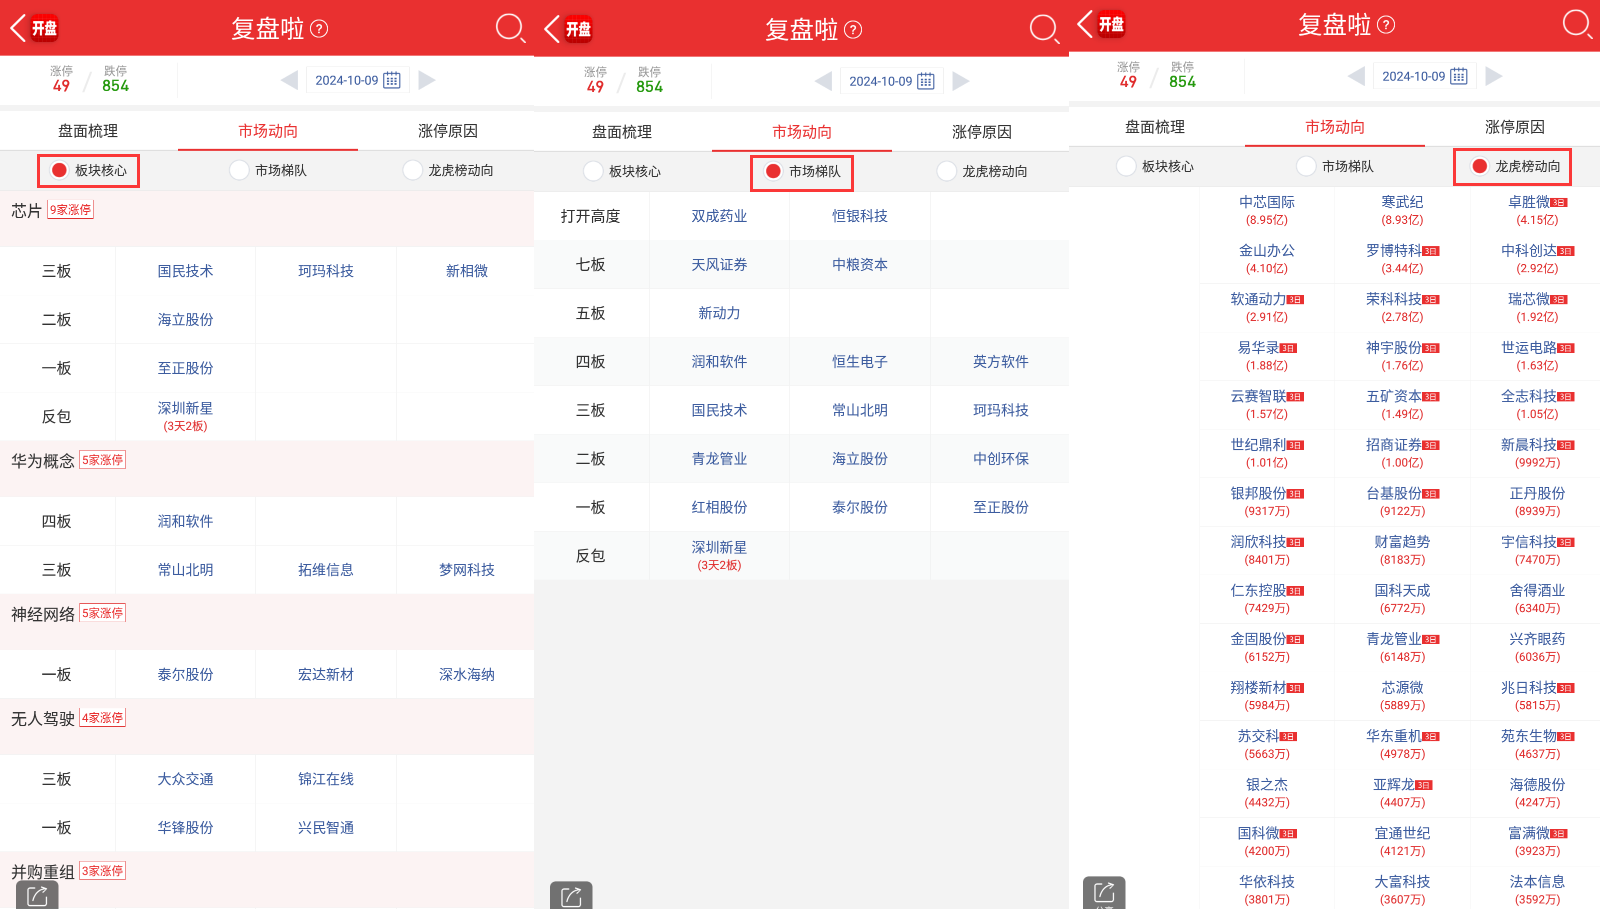Screen dimensions: 1600x909
Task: Open 天风证券 in 七板 row
Action: click(719, 265)
